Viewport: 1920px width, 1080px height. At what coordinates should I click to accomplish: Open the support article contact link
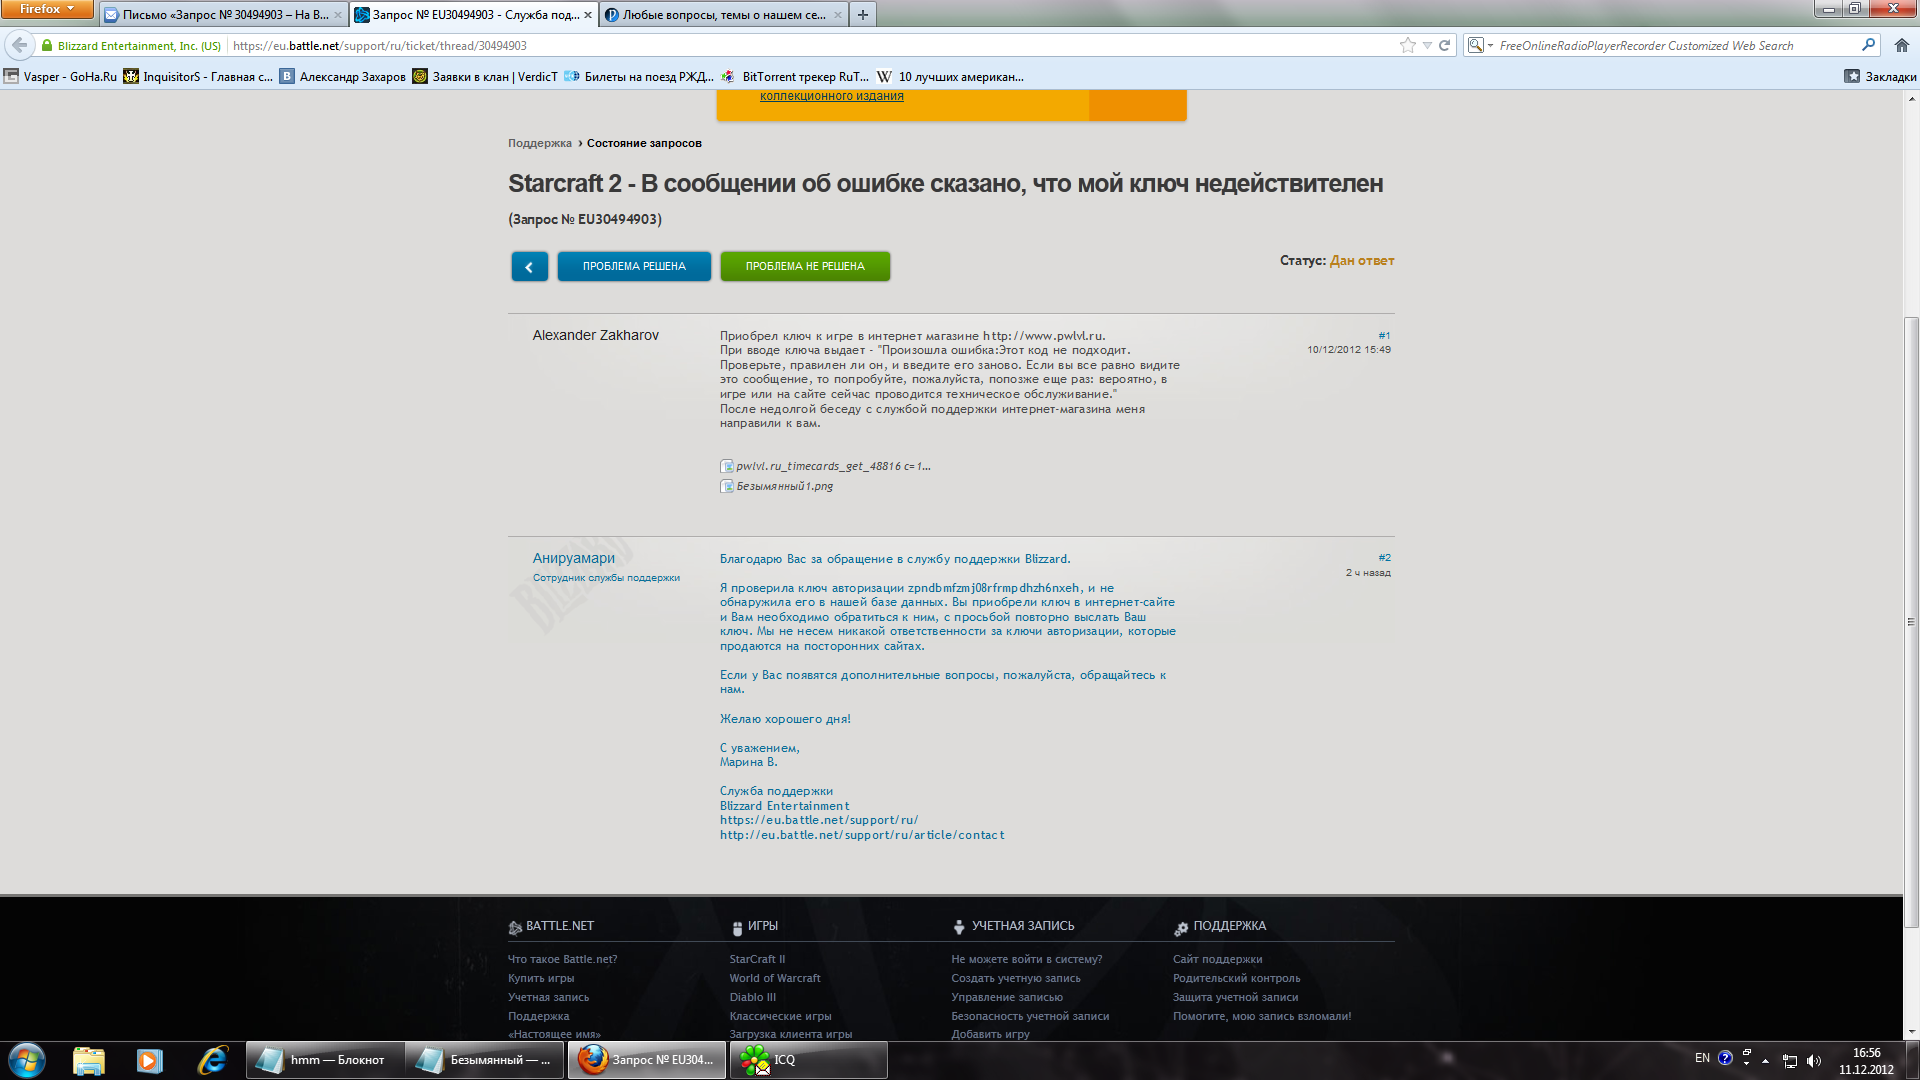click(x=862, y=835)
